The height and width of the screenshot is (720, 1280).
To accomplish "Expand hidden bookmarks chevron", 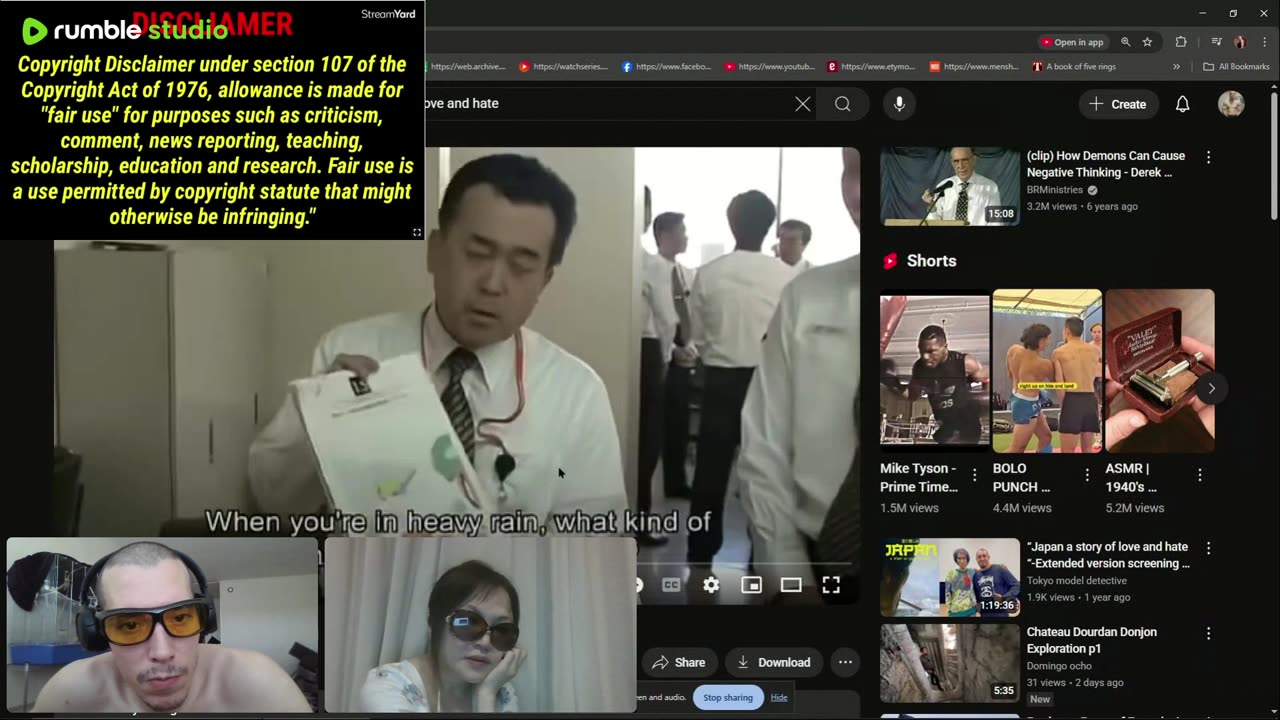I will 1176,67.
